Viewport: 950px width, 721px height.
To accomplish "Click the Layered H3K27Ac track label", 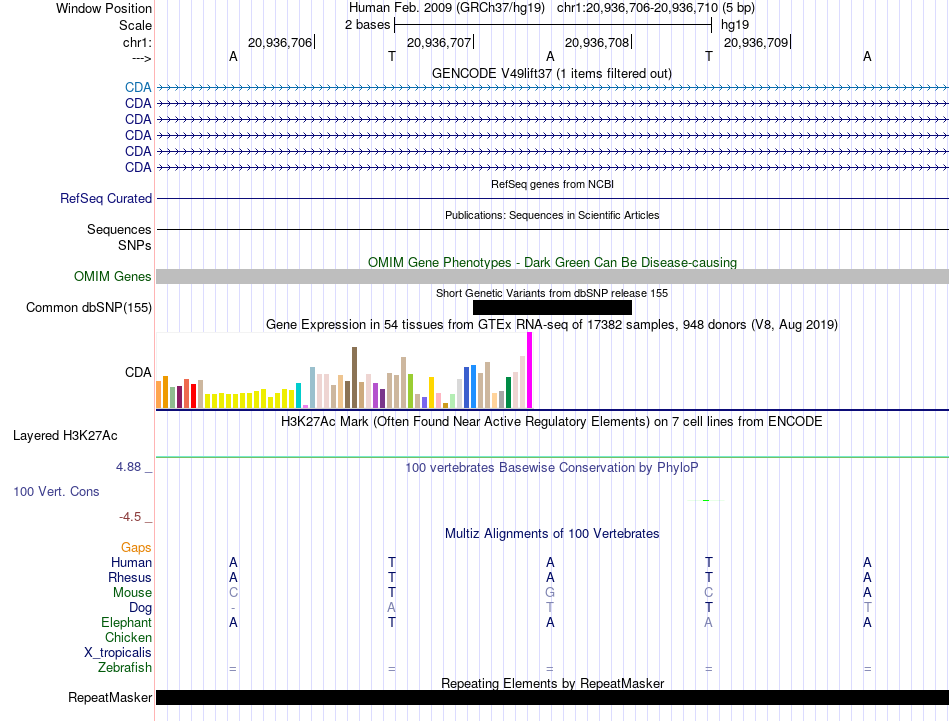I will coord(65,435).
